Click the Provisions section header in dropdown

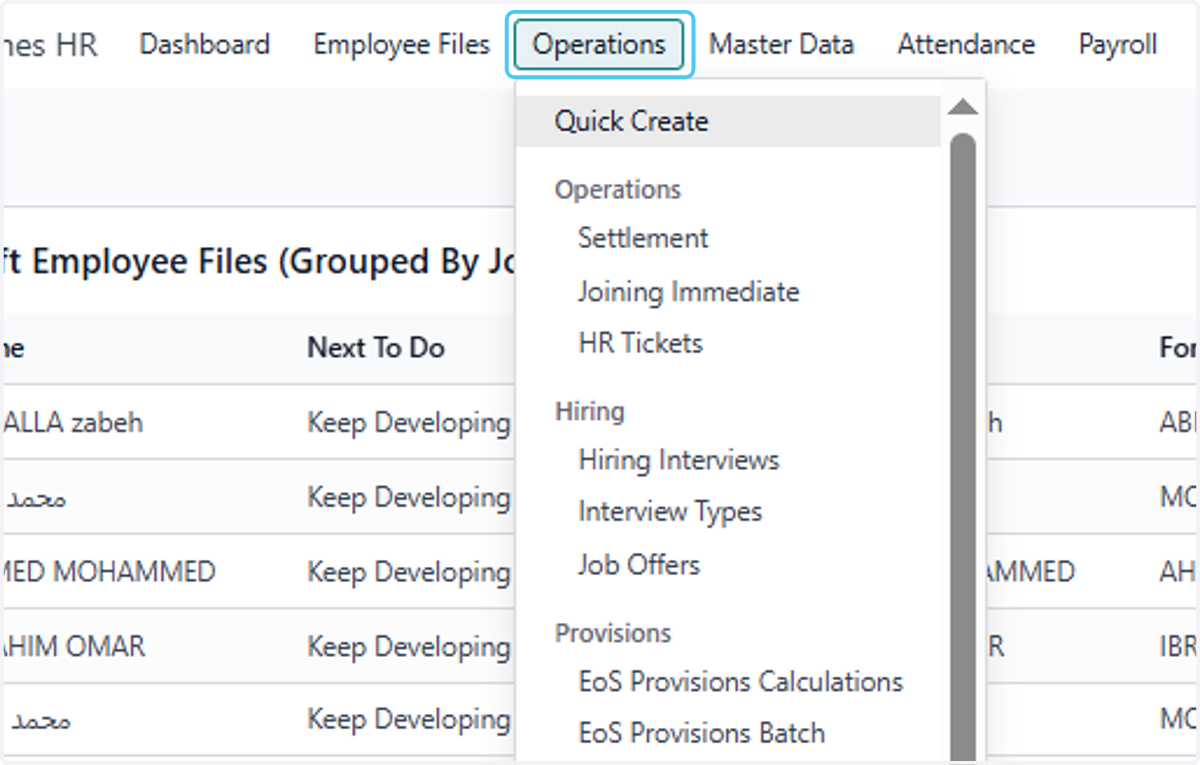pos(613,634)
